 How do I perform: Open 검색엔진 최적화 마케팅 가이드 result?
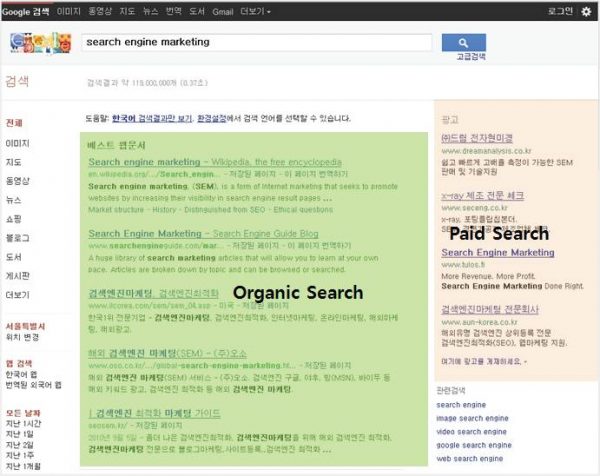coord(155,413)
